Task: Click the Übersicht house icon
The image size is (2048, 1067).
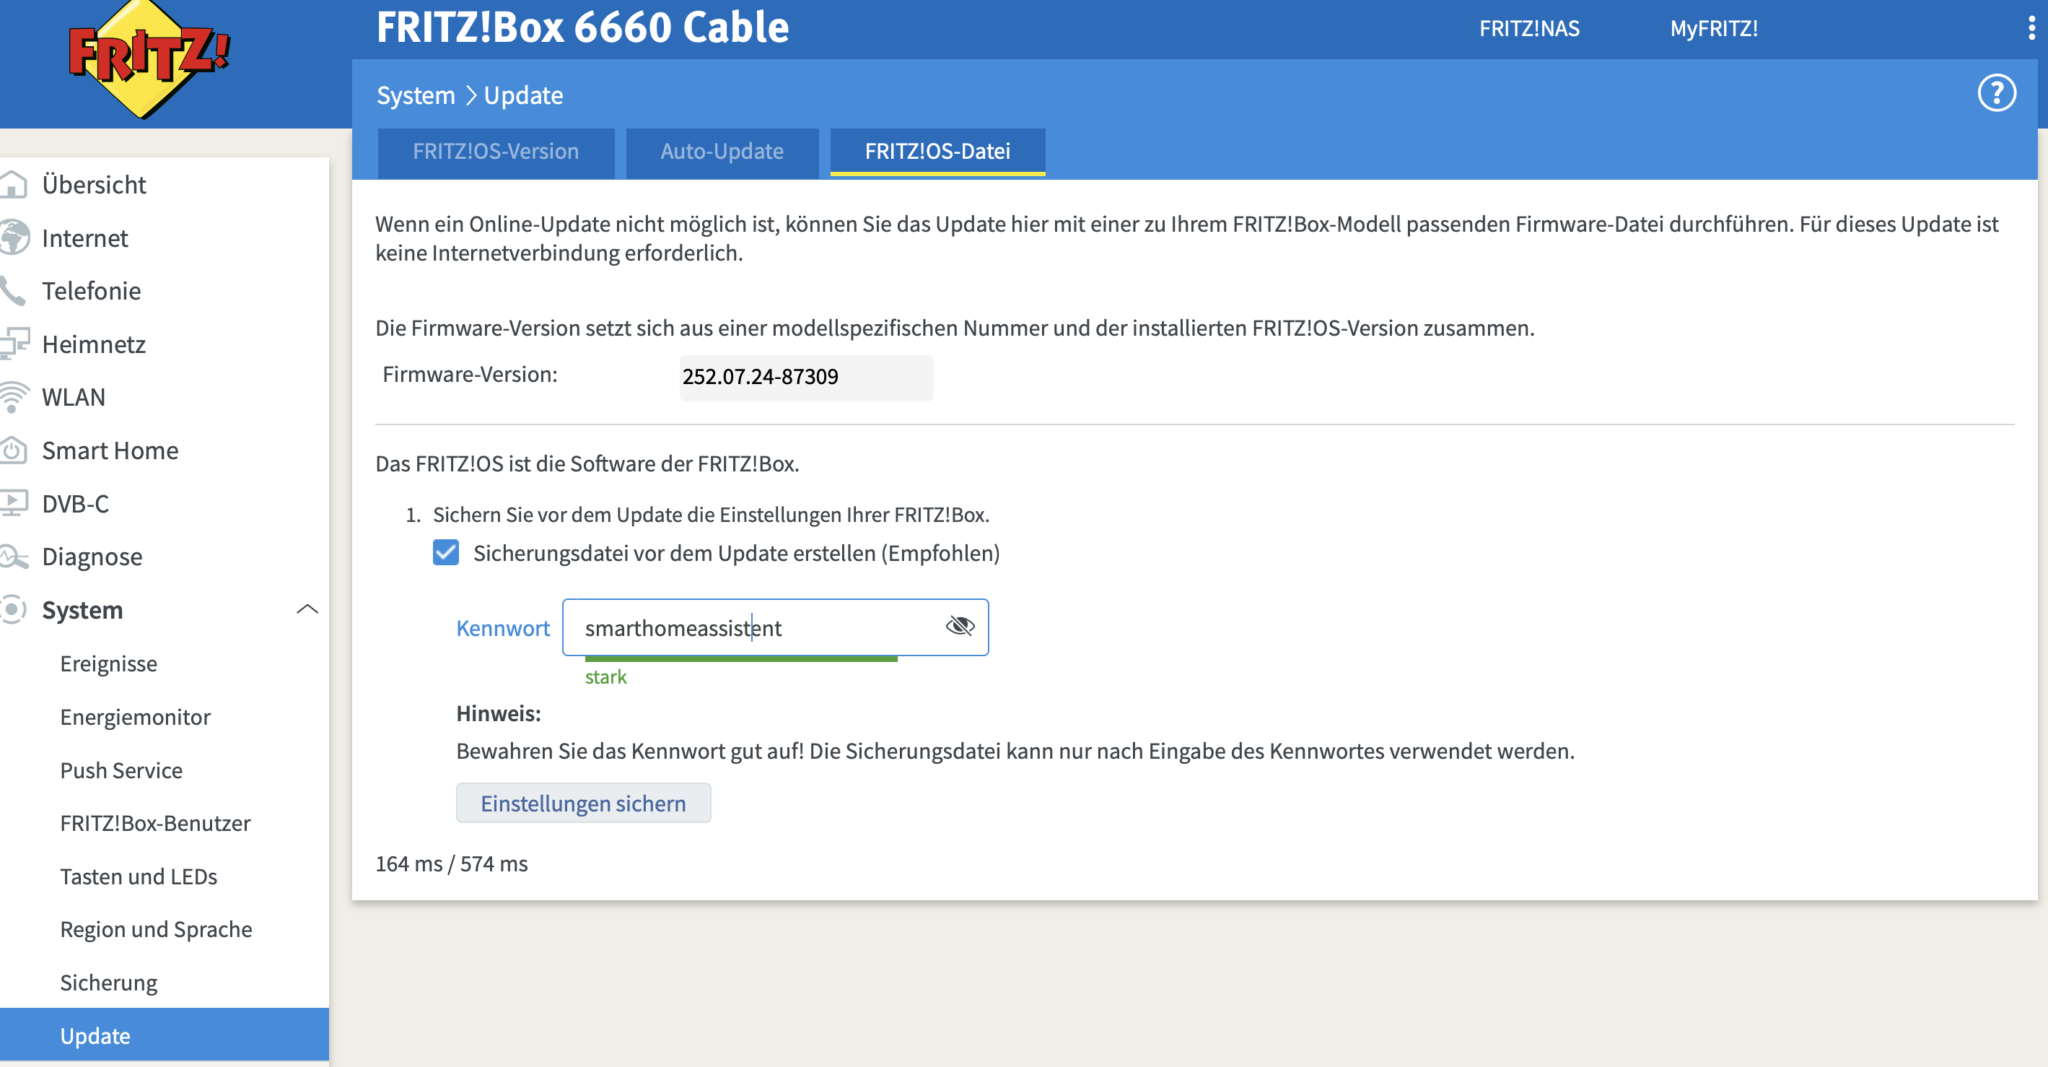Action: (x=14, y=185)
